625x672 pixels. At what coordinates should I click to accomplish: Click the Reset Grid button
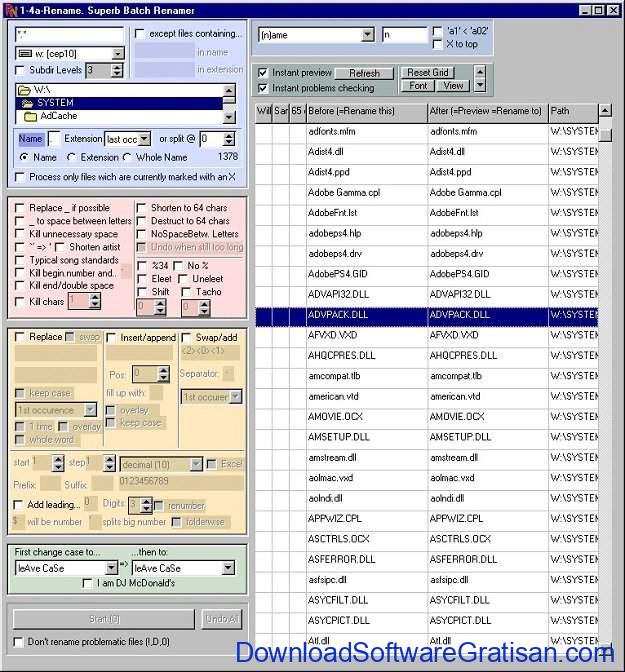click(x=428, y=72)
